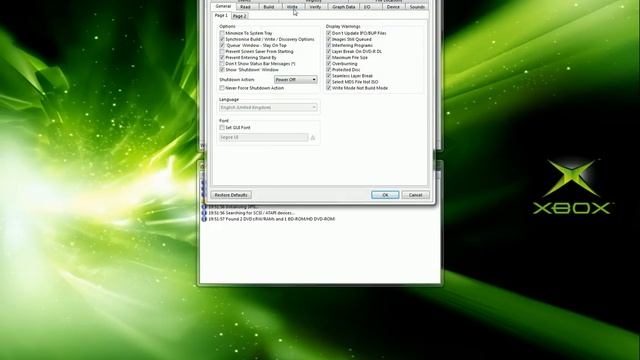Click 'Searching for SCSI / ATAPI devices' log text
Image resolution: width=640 pixels, height=360 pixels.
[251, 213]
